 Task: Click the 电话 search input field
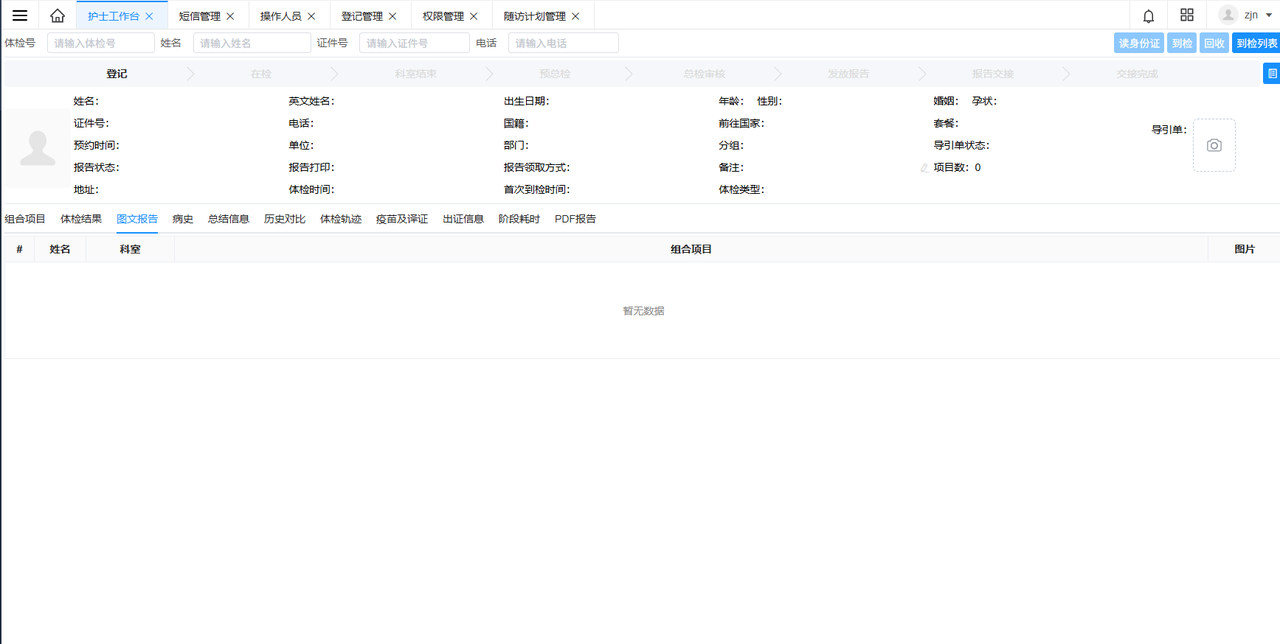coord(563,43)
